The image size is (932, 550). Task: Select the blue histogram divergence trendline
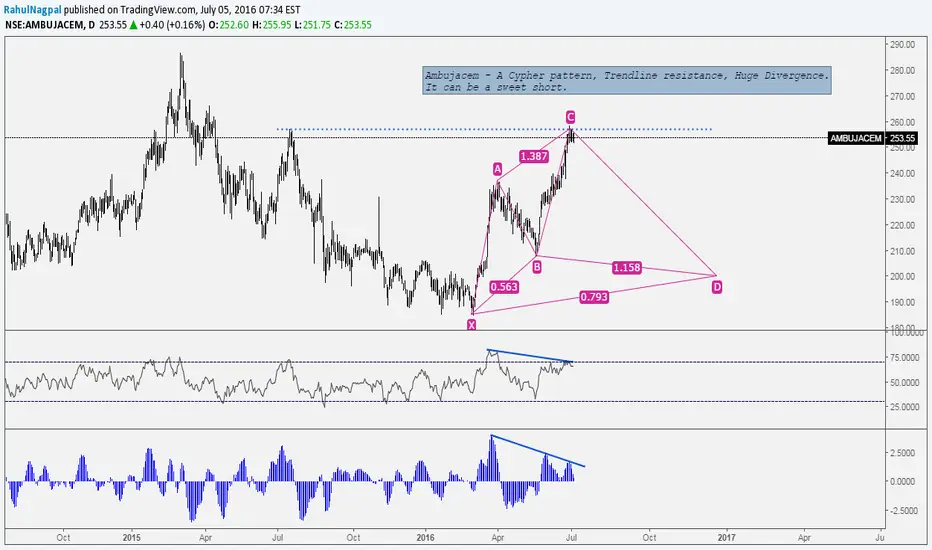[538, 451]
